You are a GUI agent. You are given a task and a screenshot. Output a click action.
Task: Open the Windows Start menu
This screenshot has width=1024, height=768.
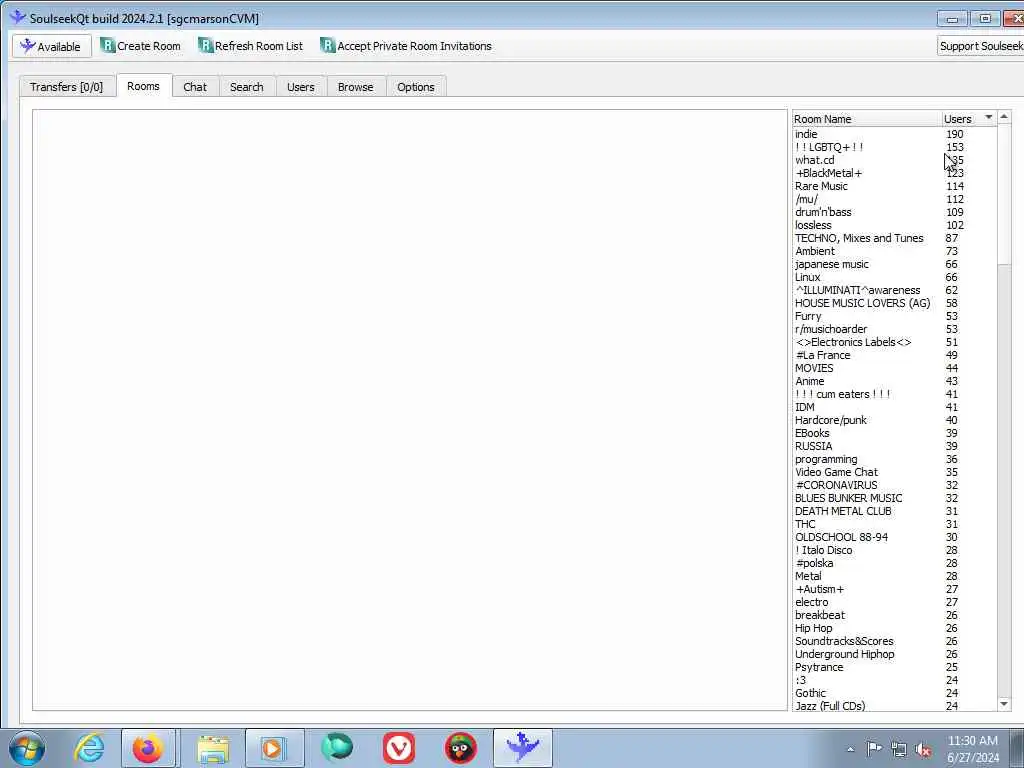[27, 748]
